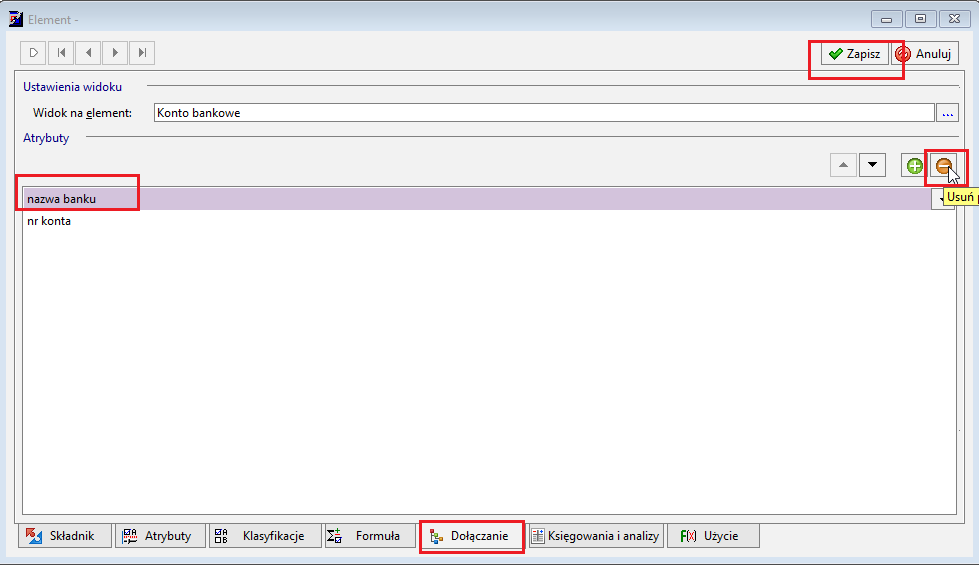The image size is (979, 565).
Task: Minimize the Element window
Action: tap(886, 19)
